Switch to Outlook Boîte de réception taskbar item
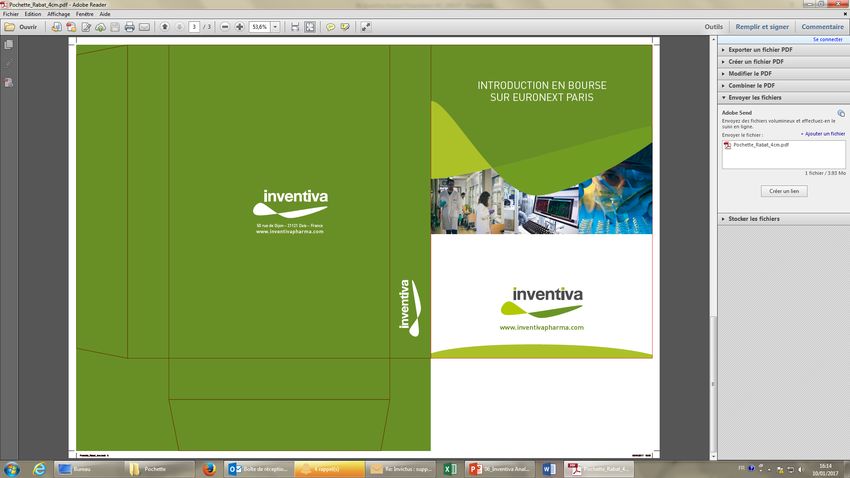Screen dimensions: 850x478 point(258,469)
